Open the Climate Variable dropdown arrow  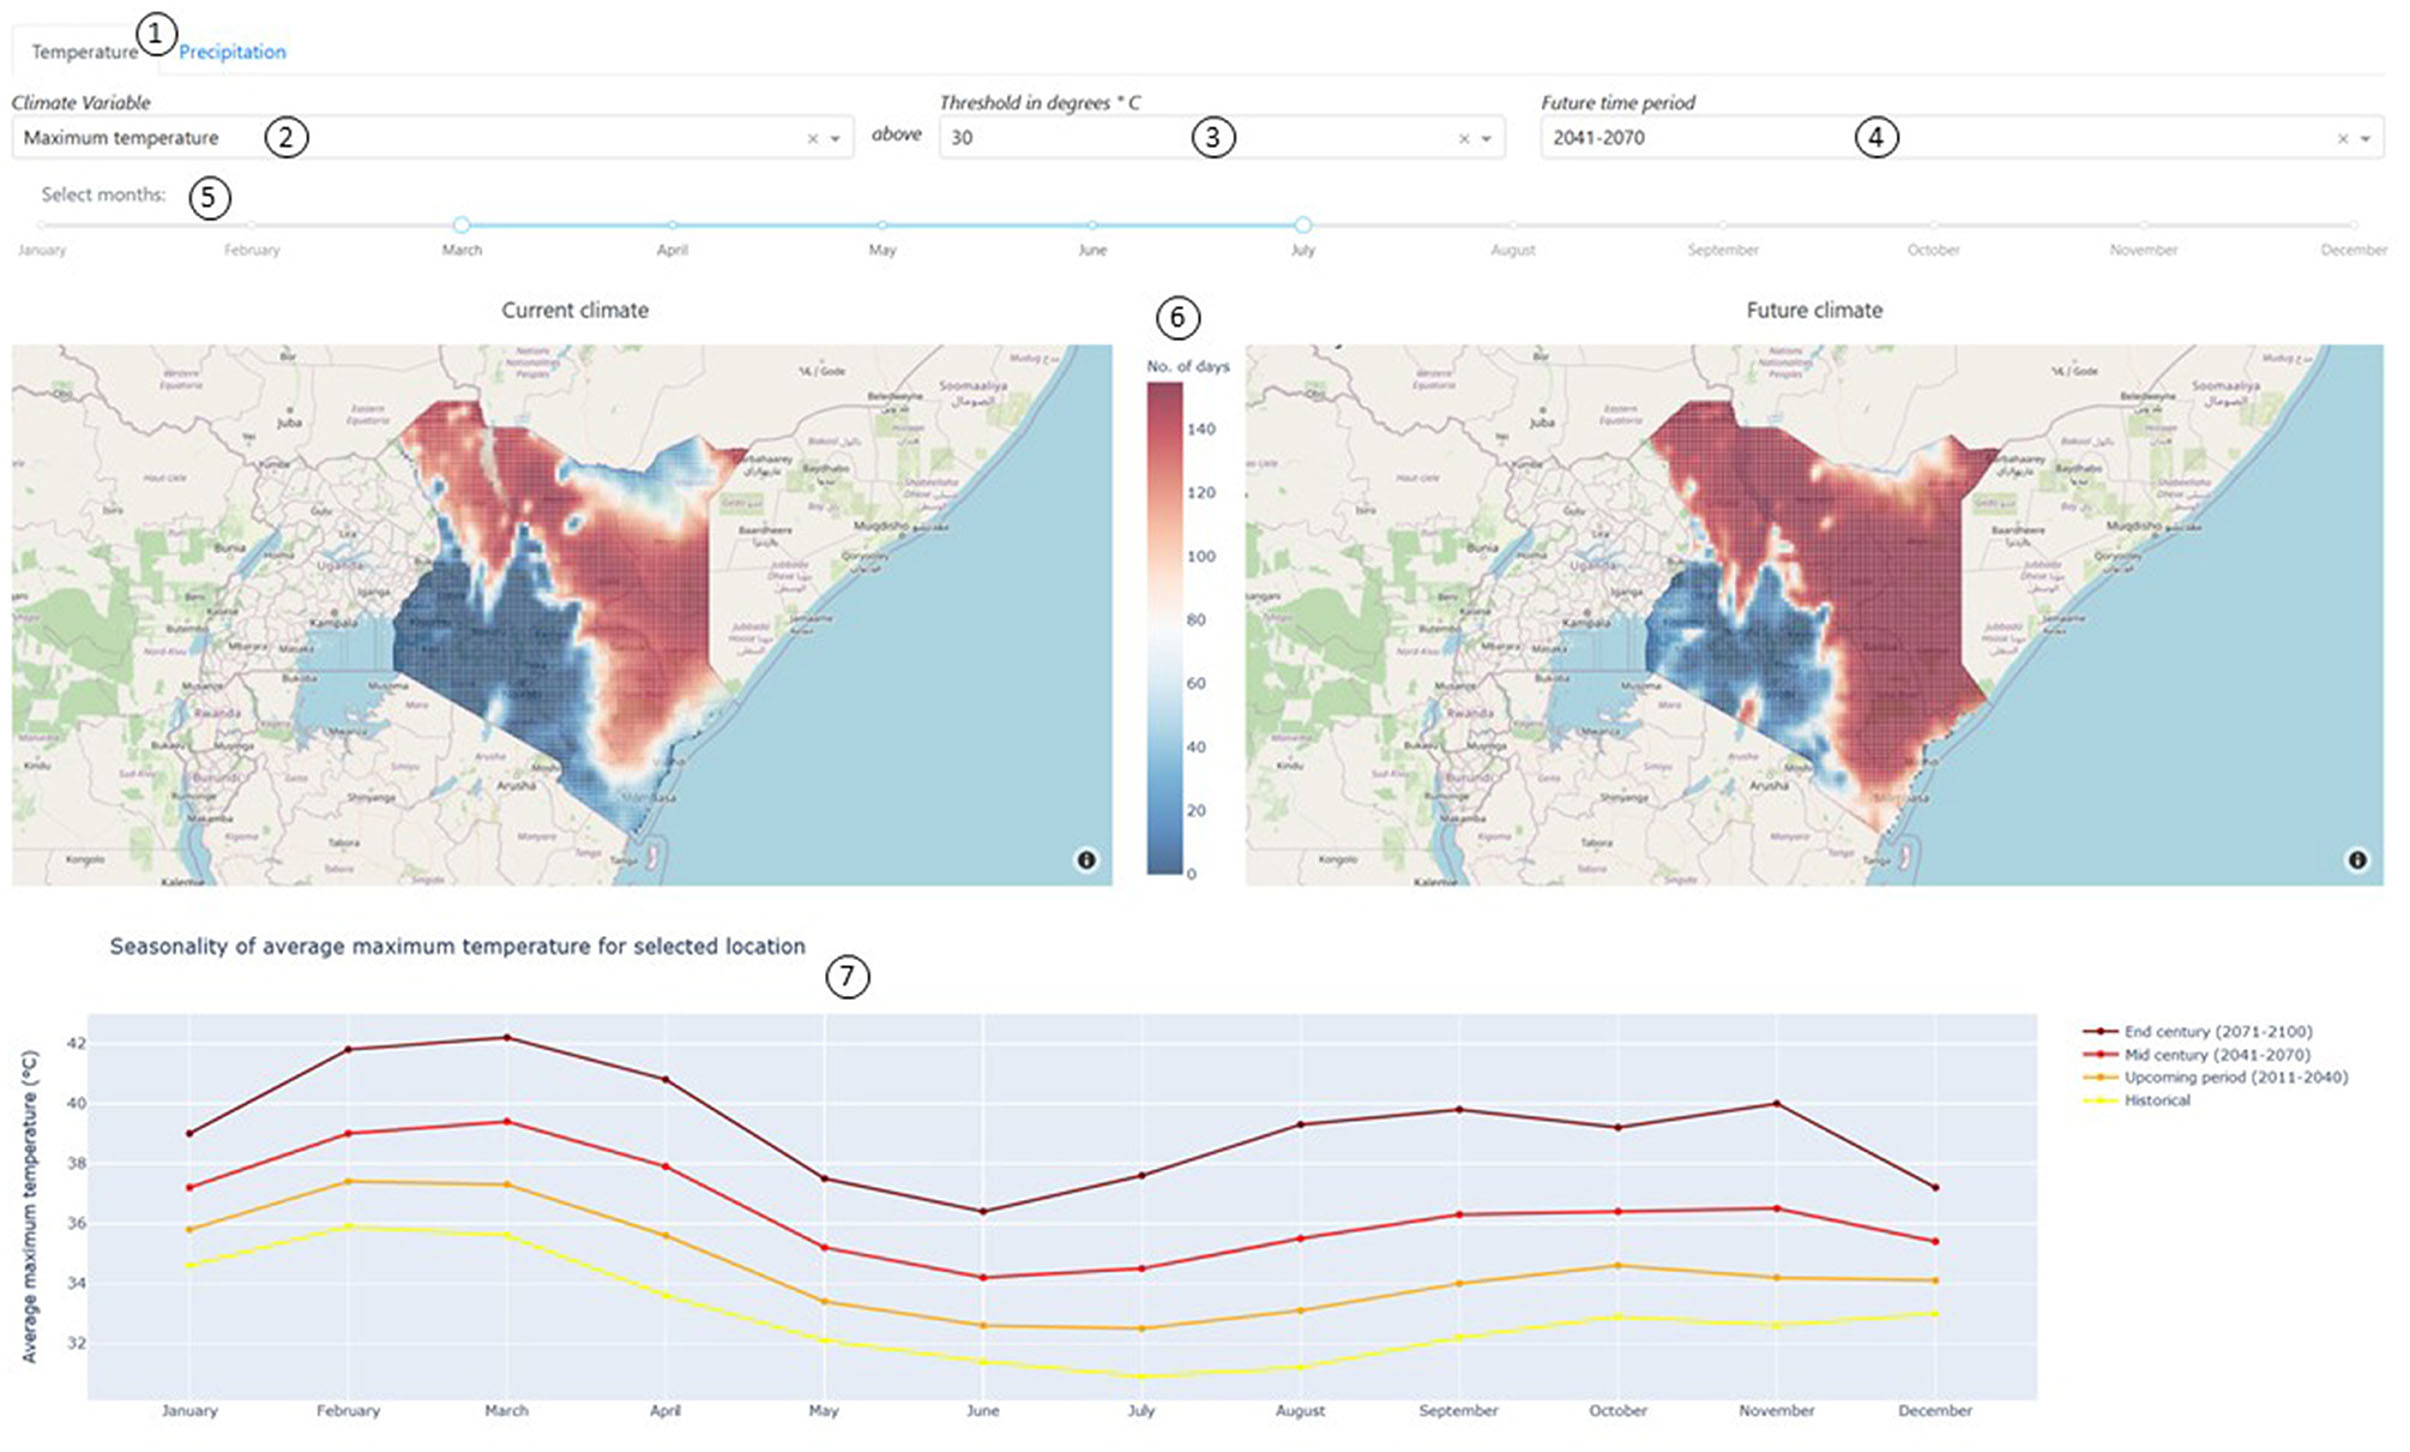tap(835, 139)
